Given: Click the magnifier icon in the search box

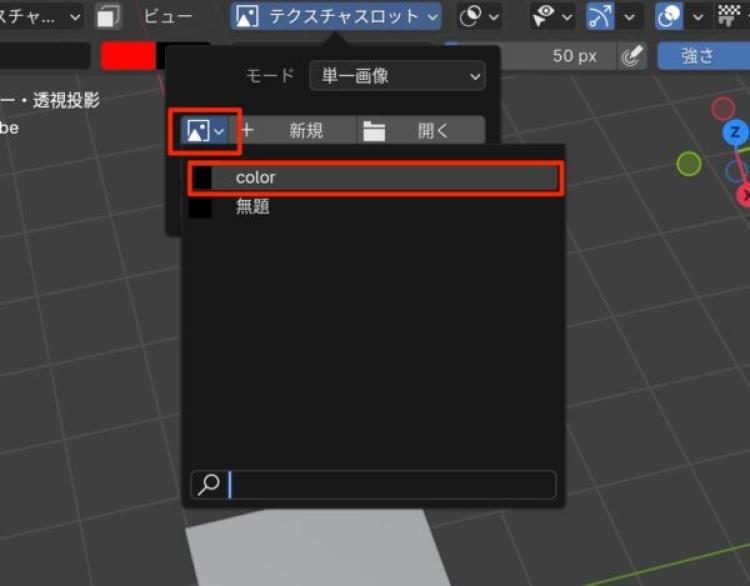Looking at the screenshot, I should coord(209,485).
